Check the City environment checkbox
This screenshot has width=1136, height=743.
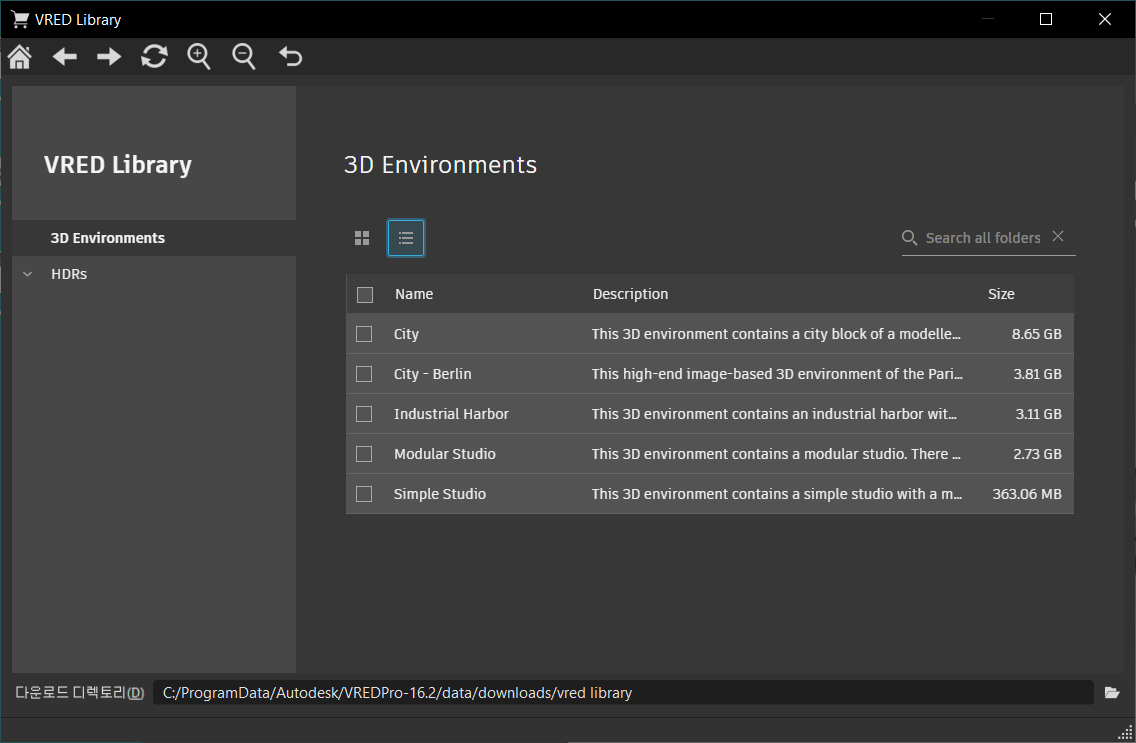click(x=364, y=334)
